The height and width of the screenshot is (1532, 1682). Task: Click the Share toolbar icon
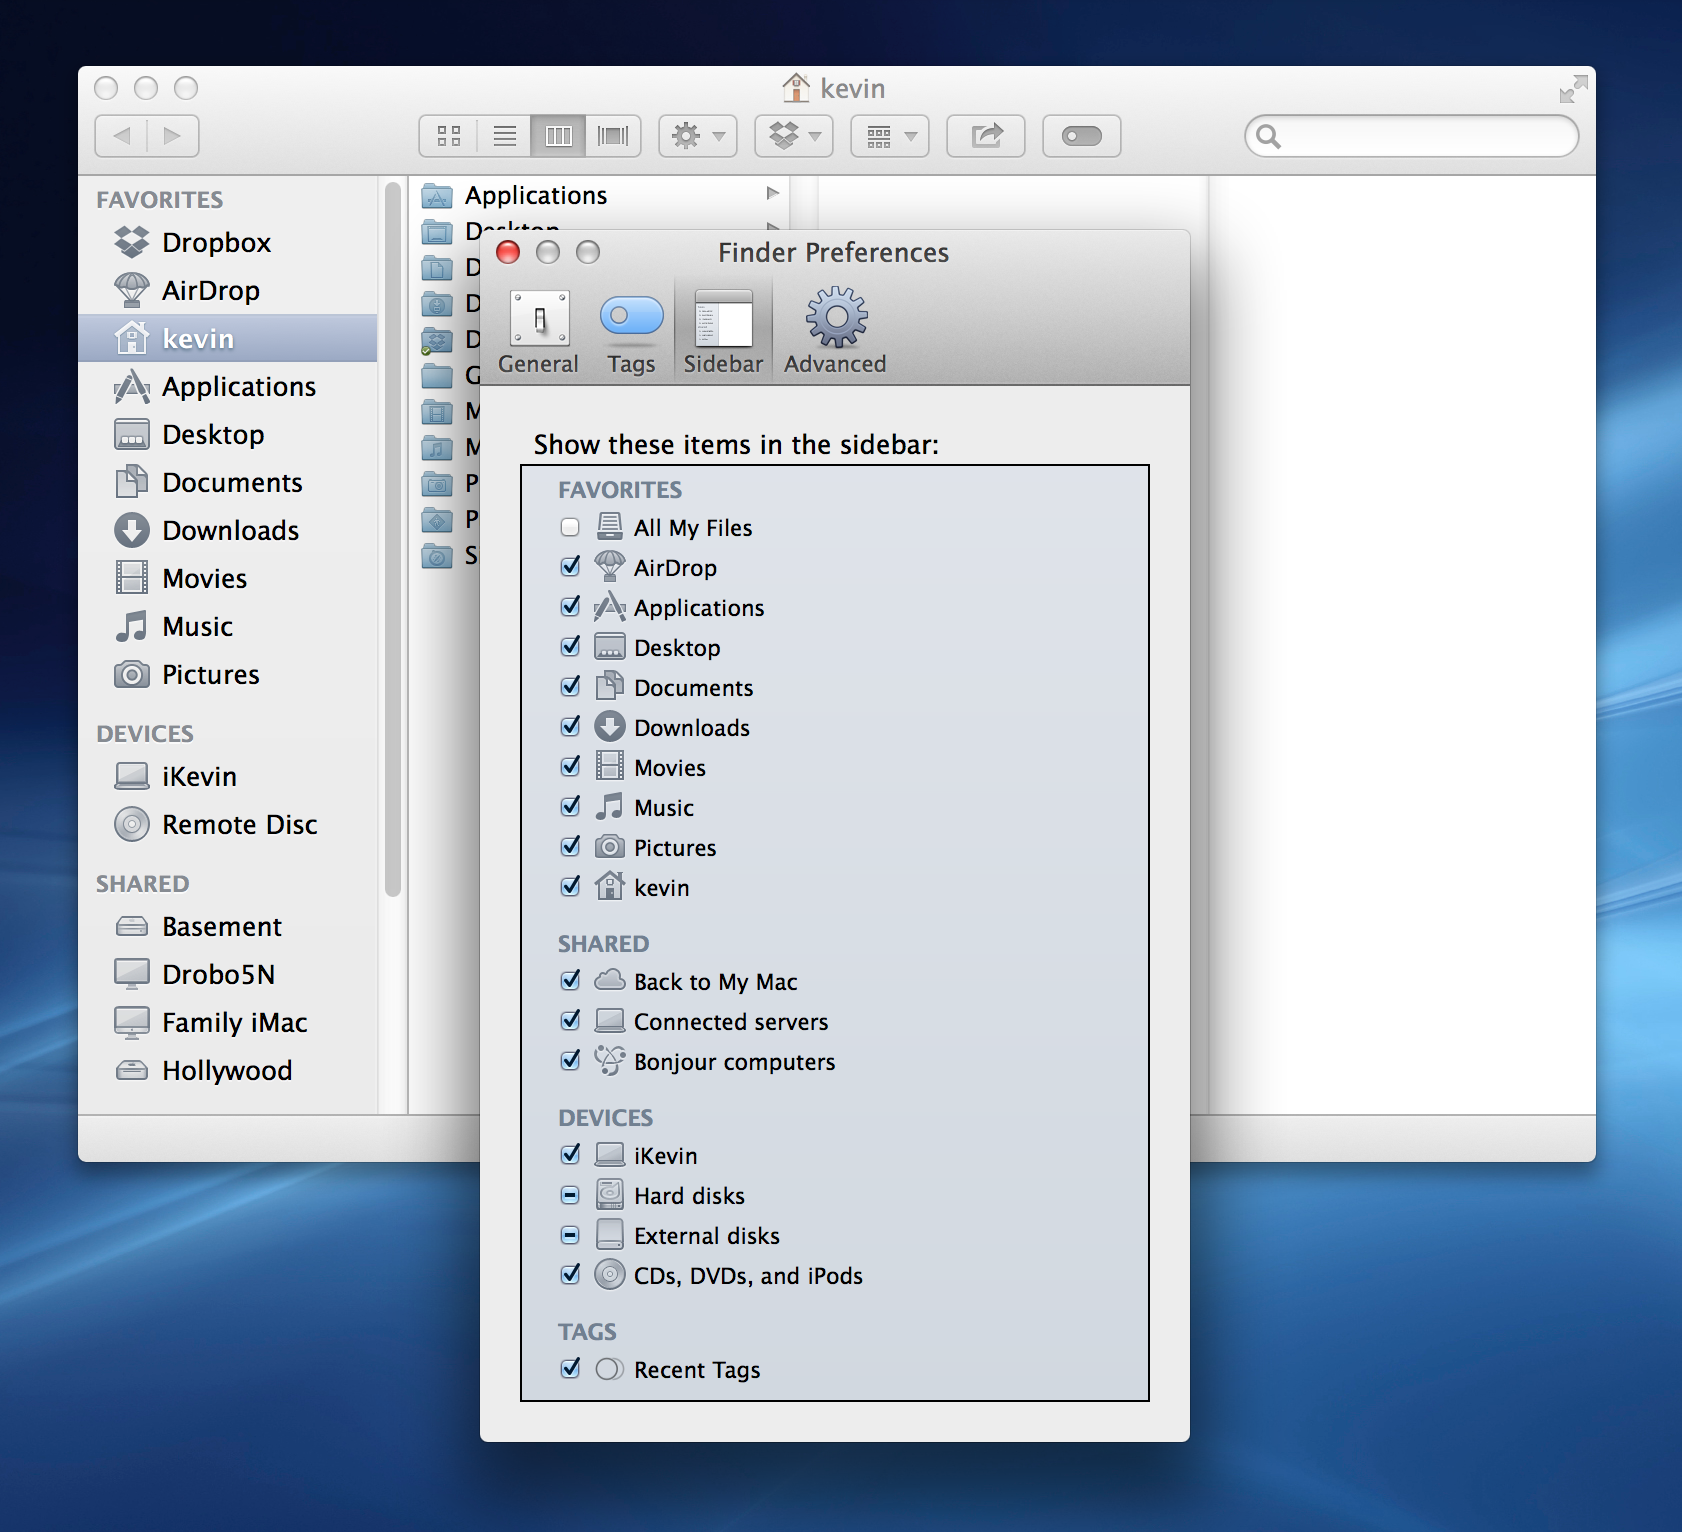click(x=985, y=136)
